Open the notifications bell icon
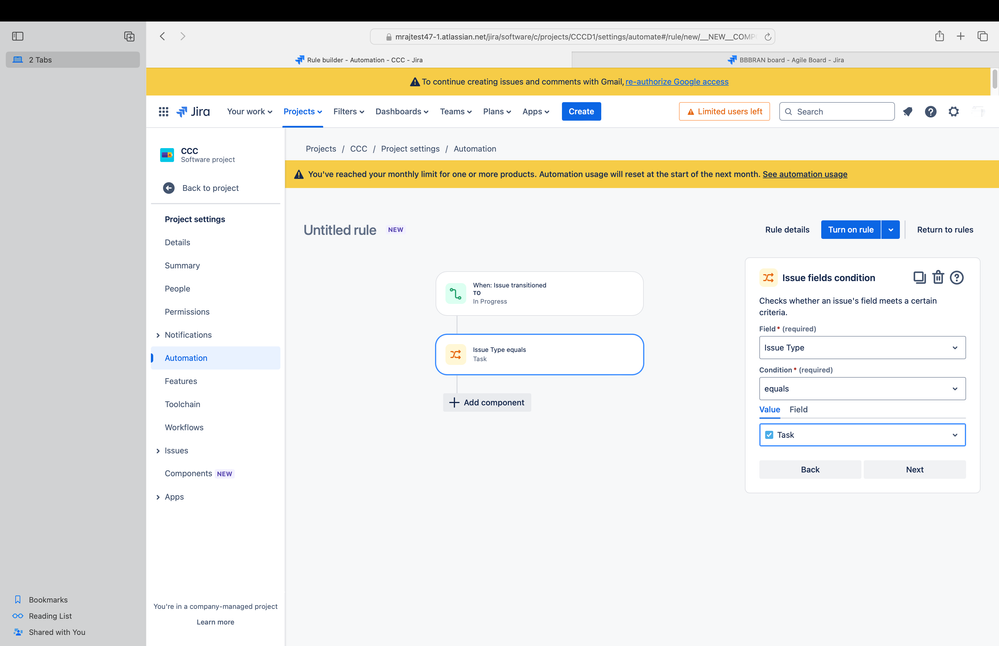This screenshot has height=646, width=999. (908, 111)
